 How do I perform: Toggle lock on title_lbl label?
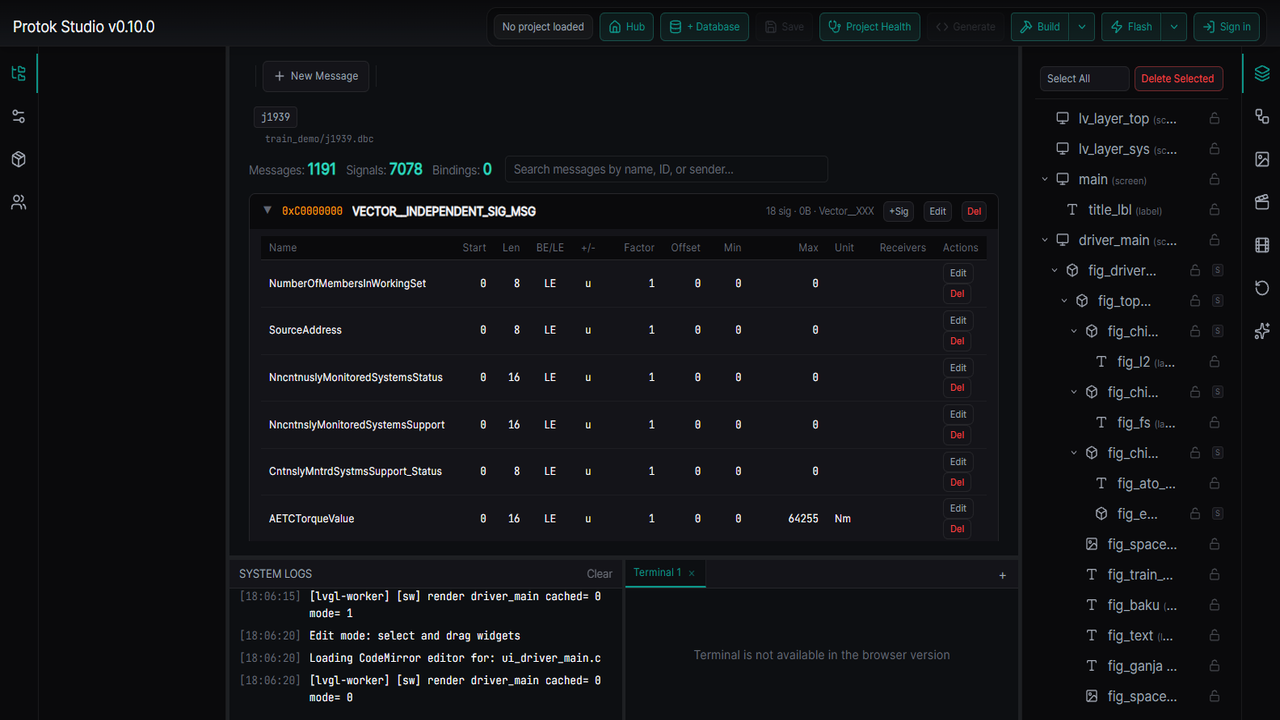(1215, 210)
